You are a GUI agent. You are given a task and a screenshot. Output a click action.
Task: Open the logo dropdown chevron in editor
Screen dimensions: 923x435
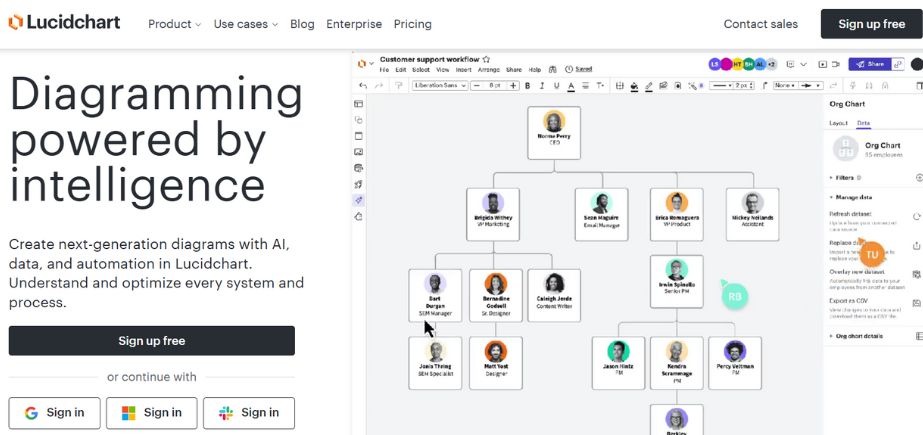click(x=371, y=64)
